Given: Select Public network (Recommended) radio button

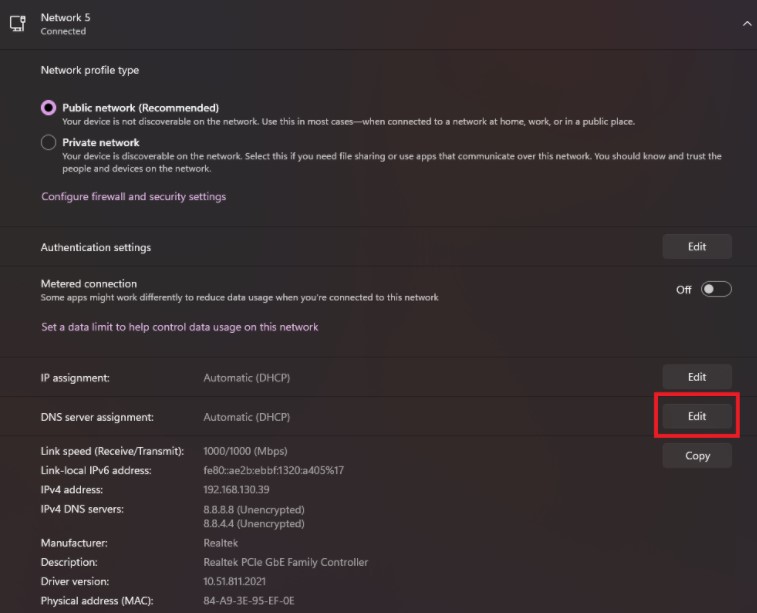Looking at the screenshot, I should (x=48, y=108).
